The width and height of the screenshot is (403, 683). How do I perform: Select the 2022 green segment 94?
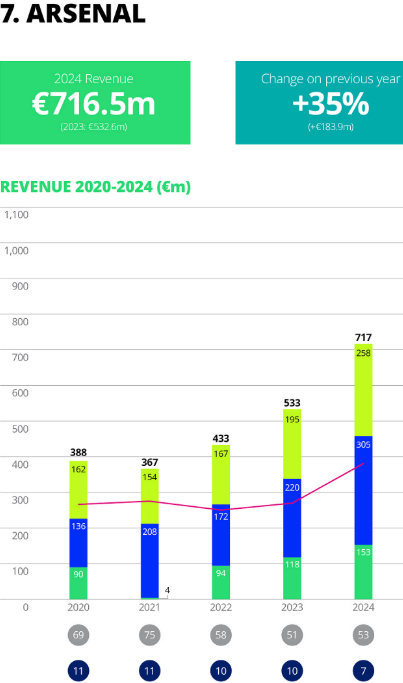click(x=221, y=583)
